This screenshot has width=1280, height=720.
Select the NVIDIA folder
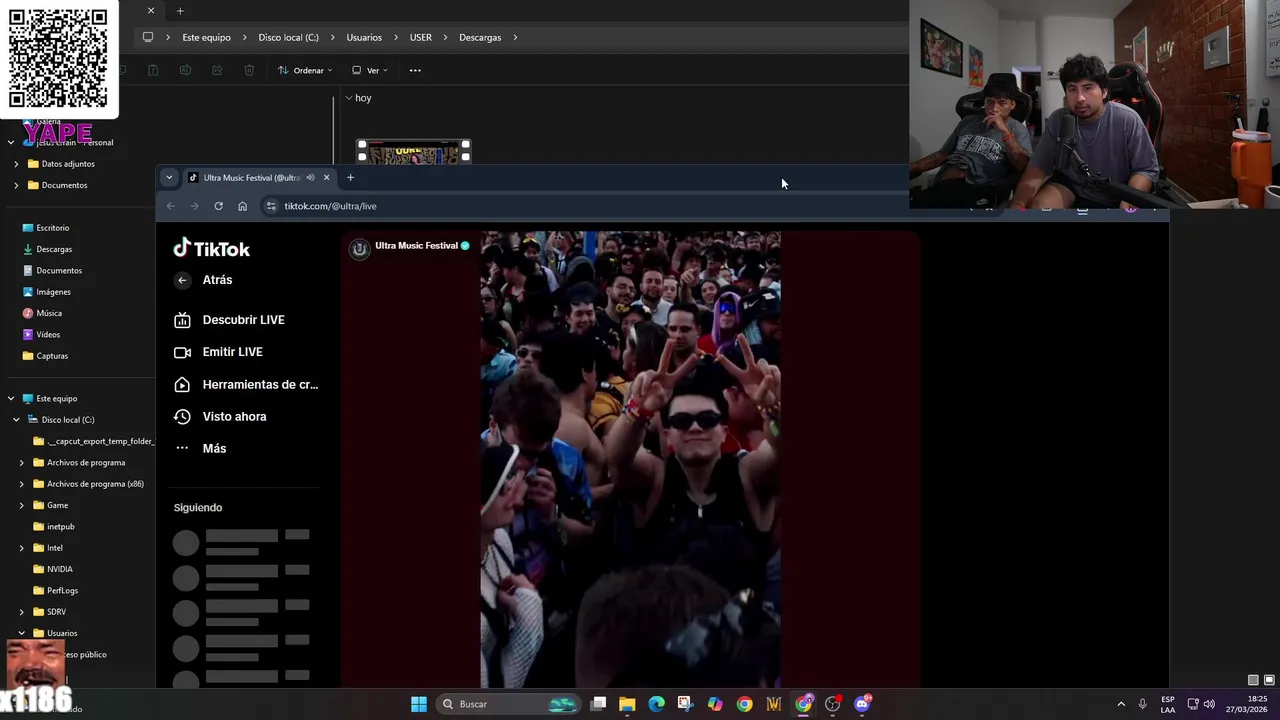point(53,569)
